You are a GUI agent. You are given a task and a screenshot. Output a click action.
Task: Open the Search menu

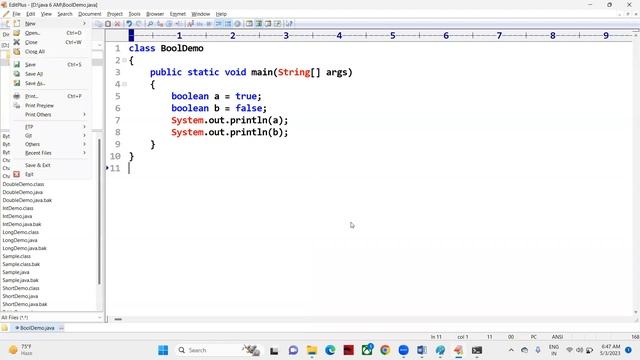click(x=64, y=14)
